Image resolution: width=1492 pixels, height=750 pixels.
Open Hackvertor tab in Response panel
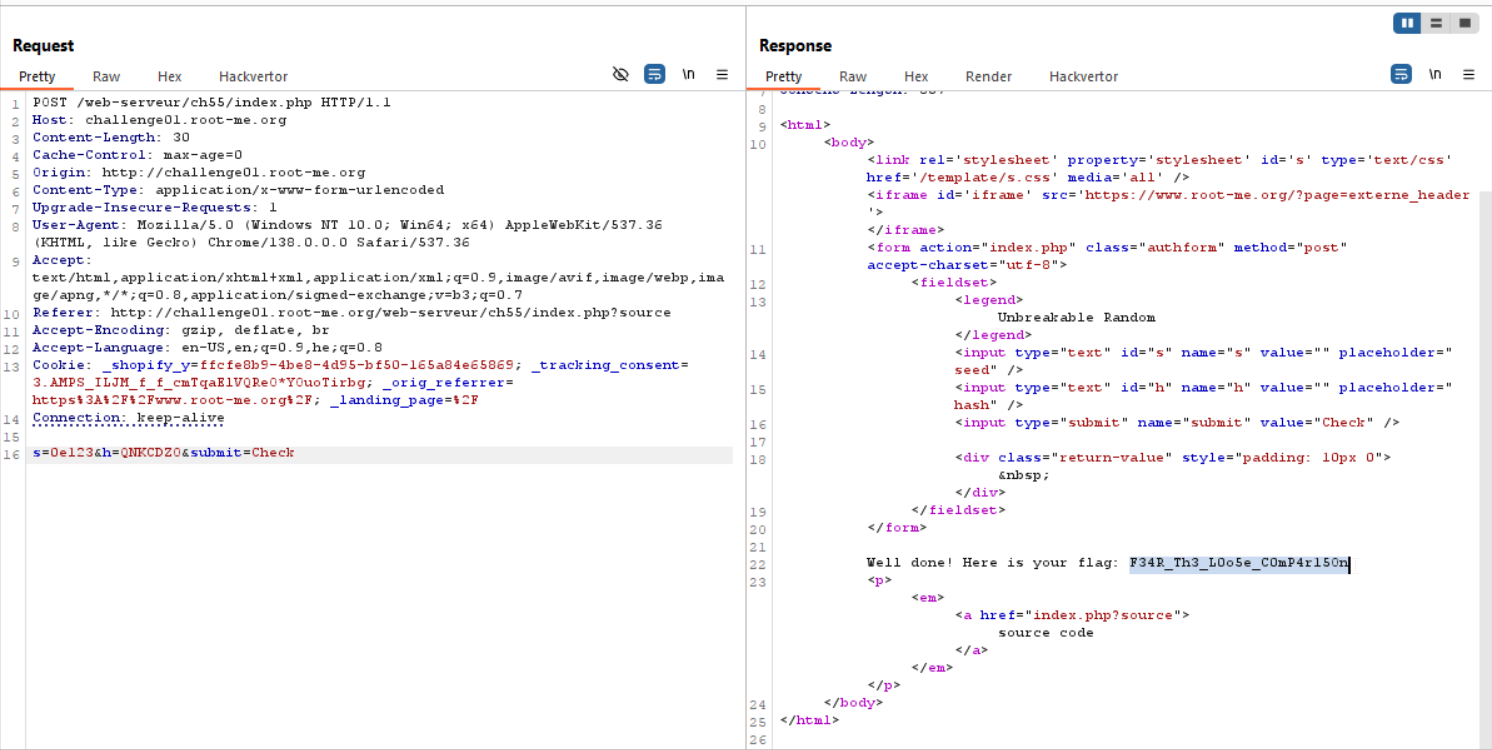click(x=1083, y=76)
